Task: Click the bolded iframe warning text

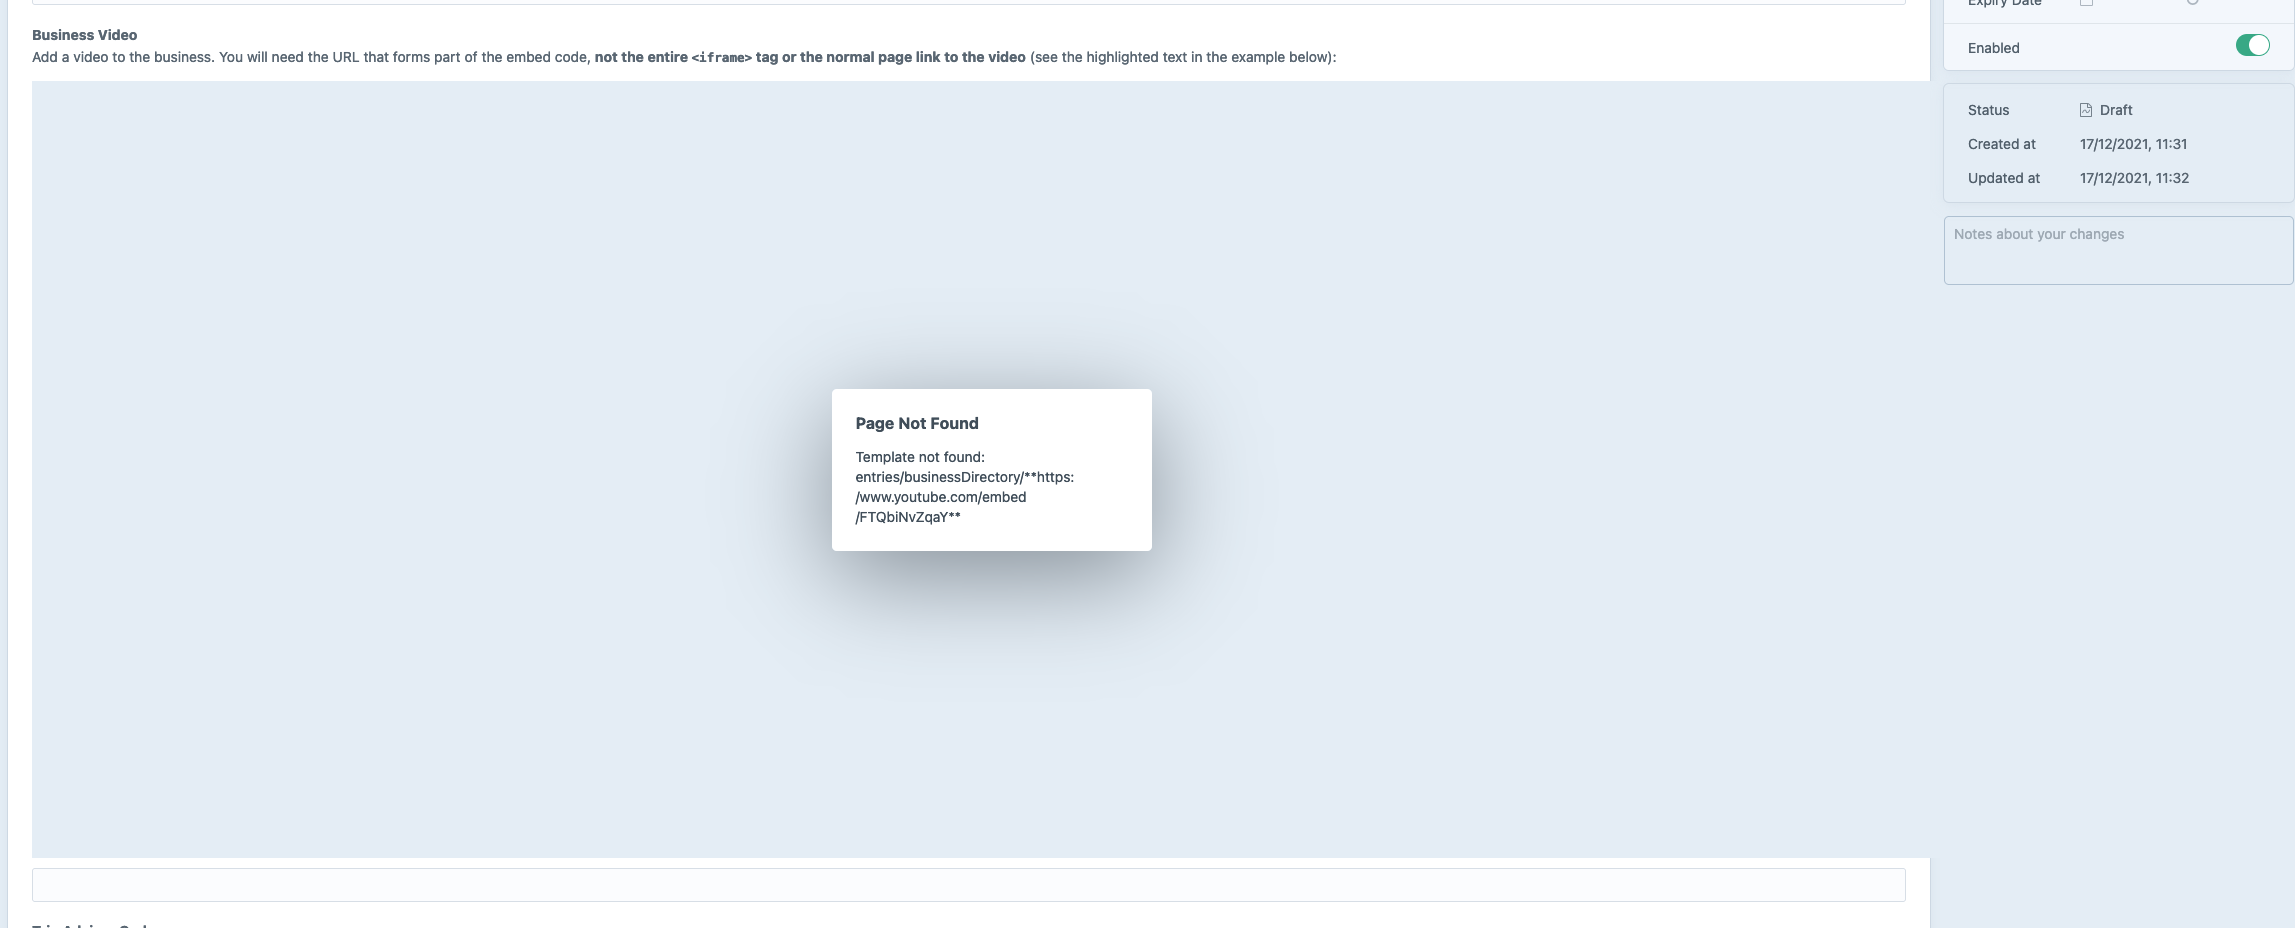Action: point(810,57)
